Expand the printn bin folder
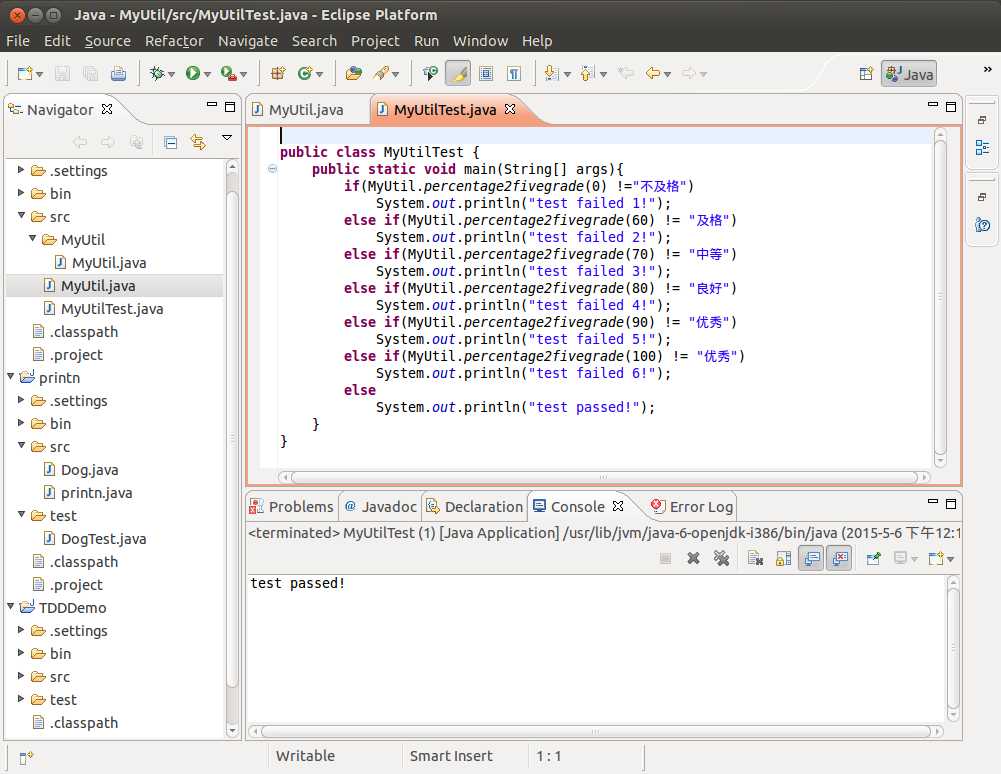This screenshot has height=774, width=1001. (x=21, y=423)
